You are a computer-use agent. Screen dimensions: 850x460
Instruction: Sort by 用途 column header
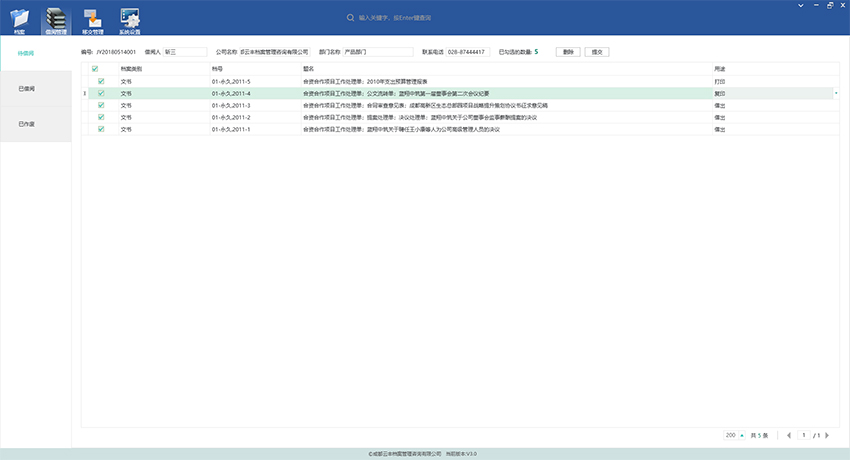[776, 69]
